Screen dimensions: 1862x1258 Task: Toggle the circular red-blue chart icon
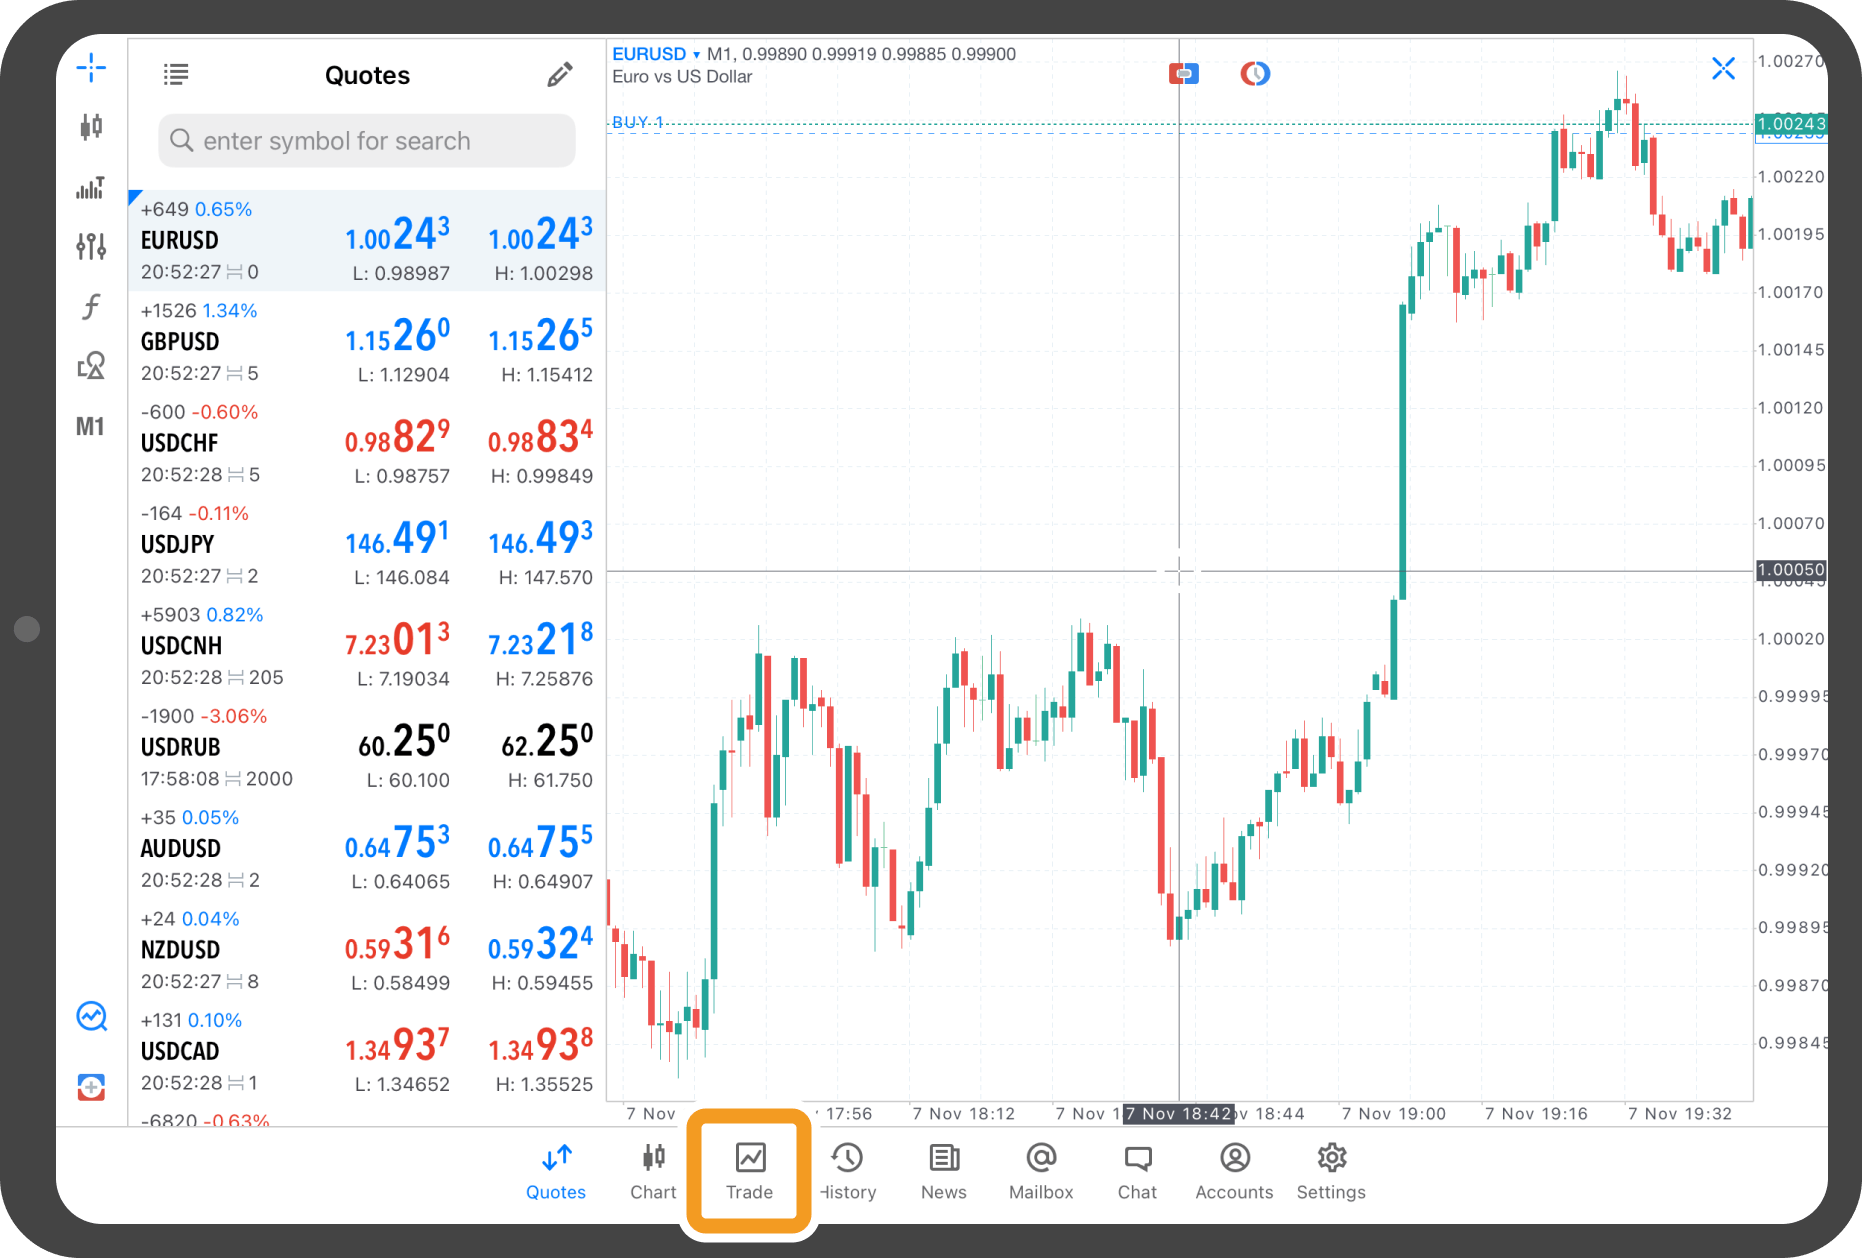click(x=1255, y=74)
